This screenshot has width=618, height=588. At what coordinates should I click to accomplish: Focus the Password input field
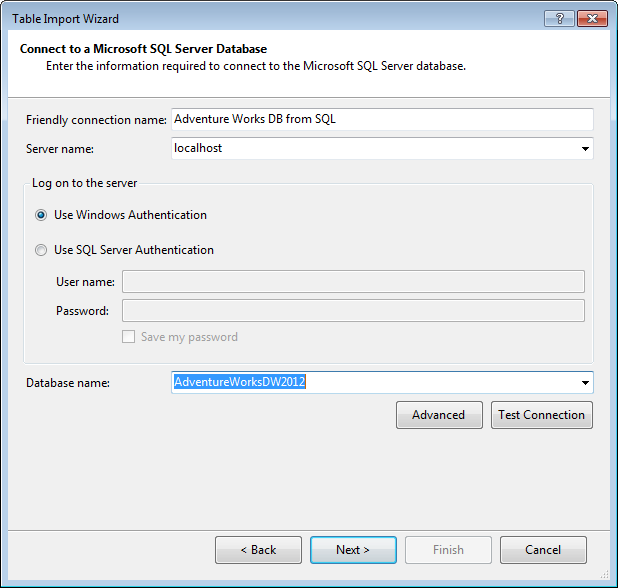353,311
